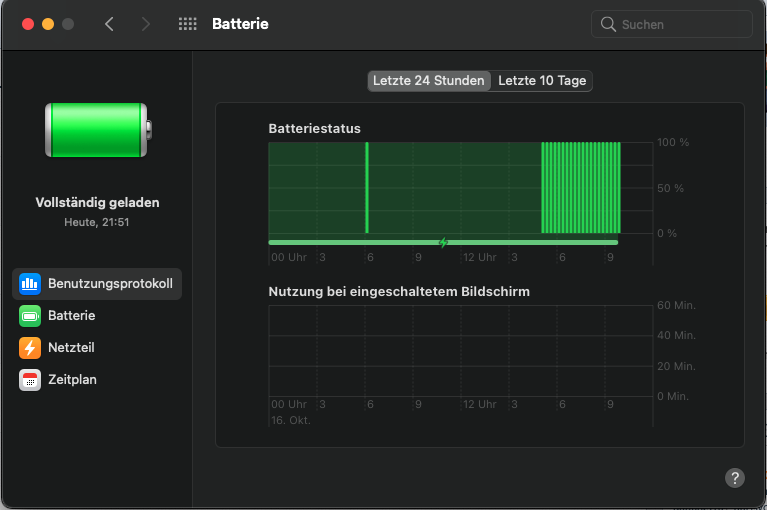Click the Nutzung bei eingeschaltetem Bildschirm chart
The image size is (767, 510).
pos(460,350)
